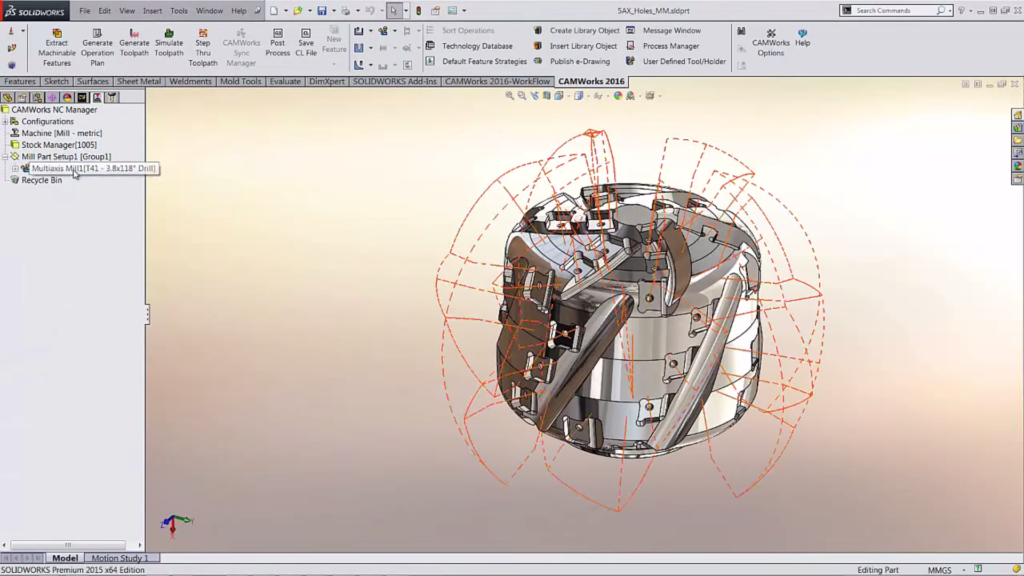Click Insert Library Object

click(575, 46)
